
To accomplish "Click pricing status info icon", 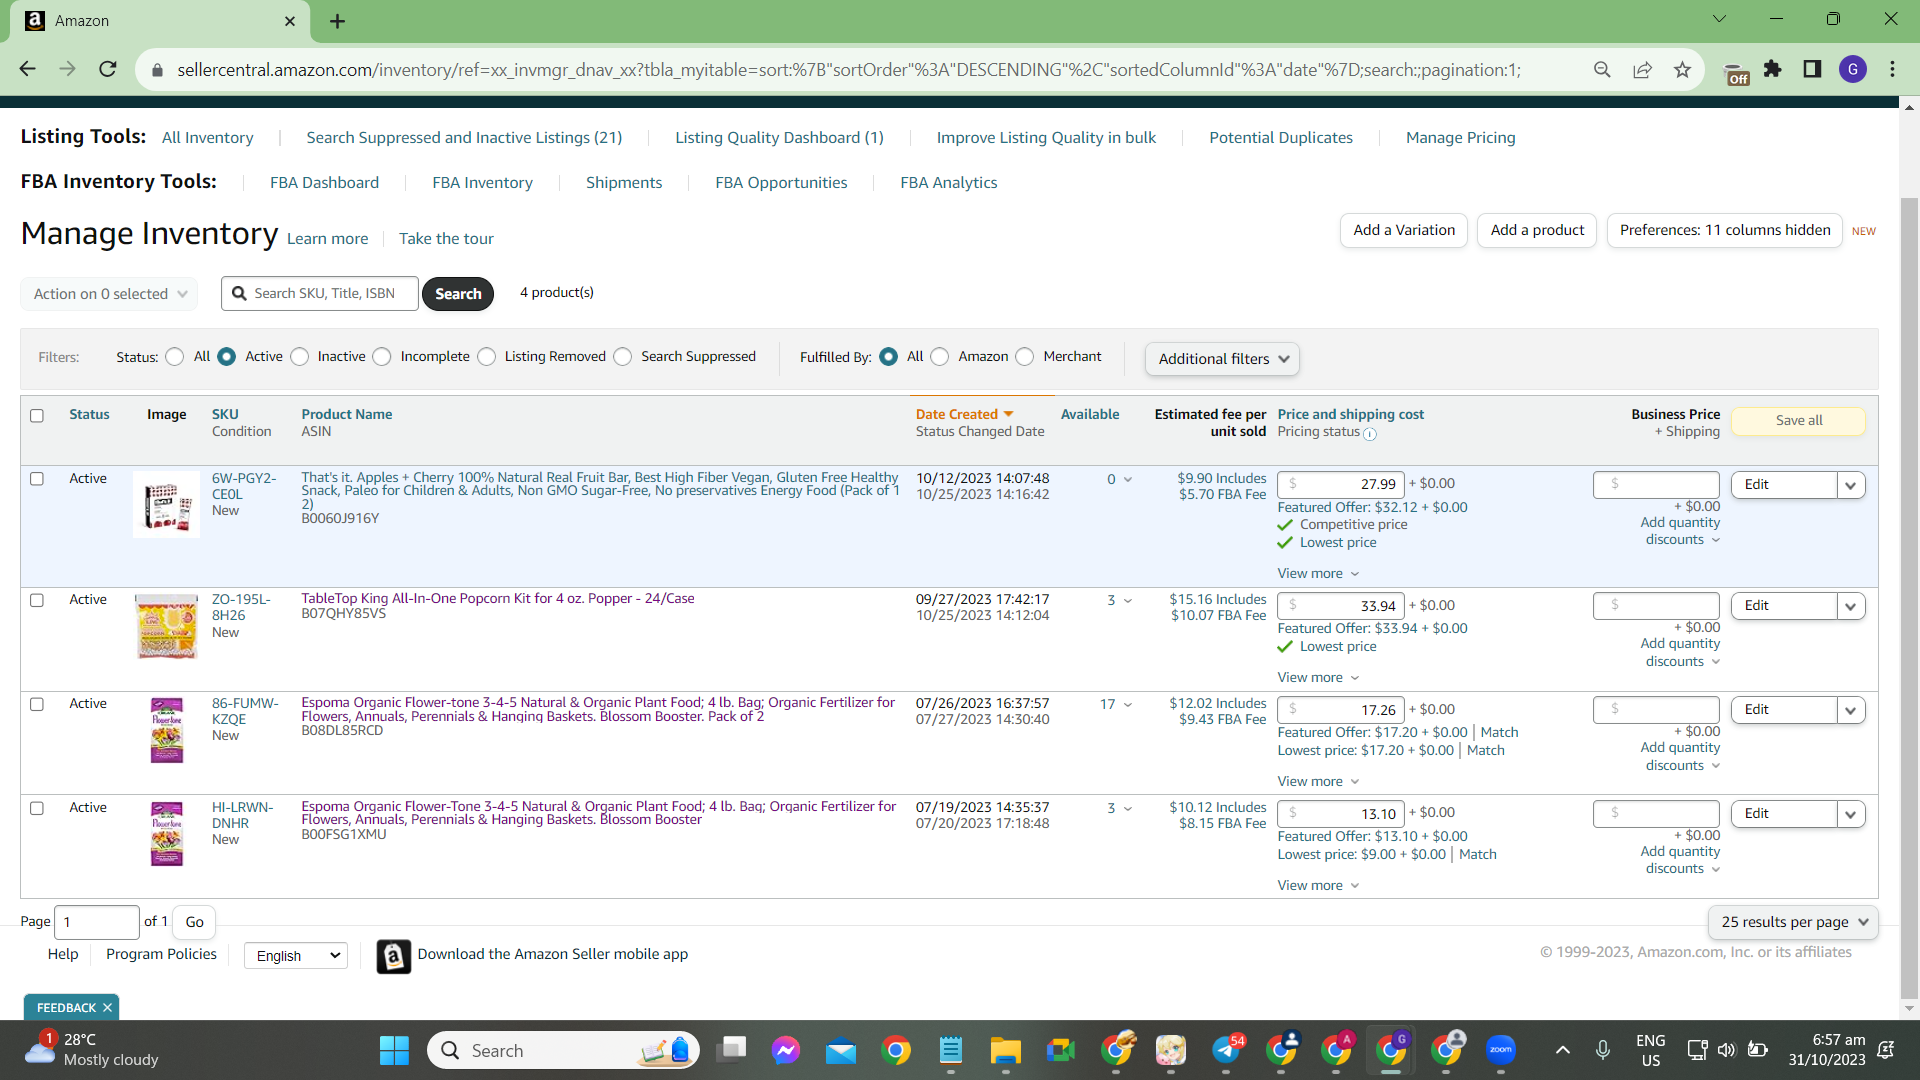I will tap(1370, 434).
